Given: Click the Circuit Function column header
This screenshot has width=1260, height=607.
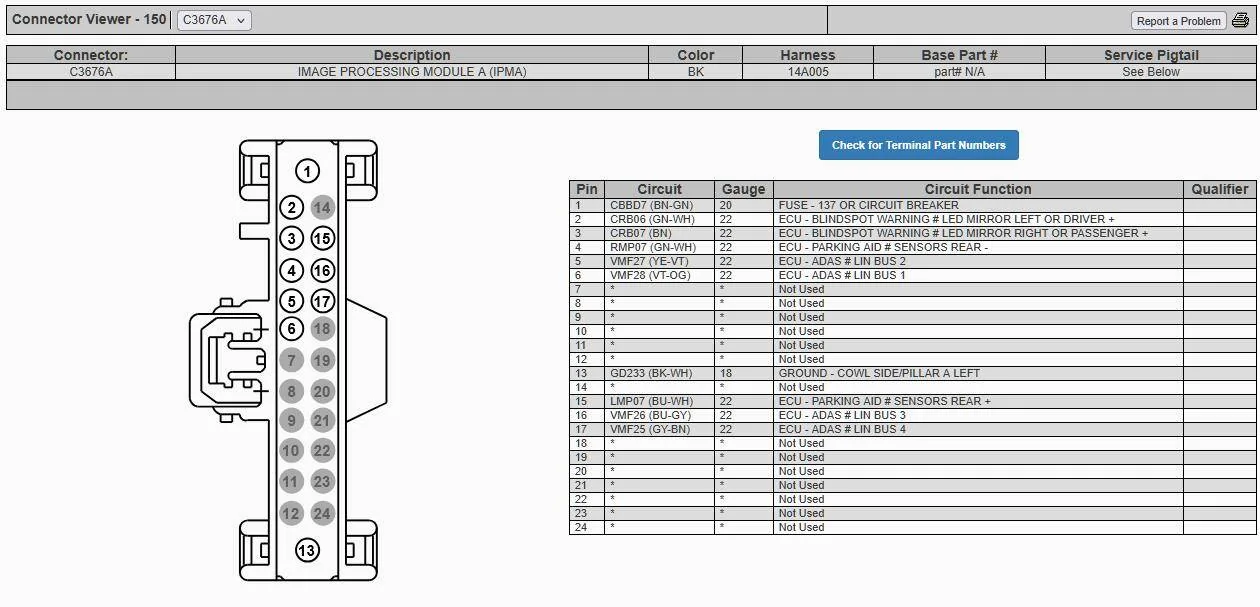Looking at the screenshot, I should 978,189.
